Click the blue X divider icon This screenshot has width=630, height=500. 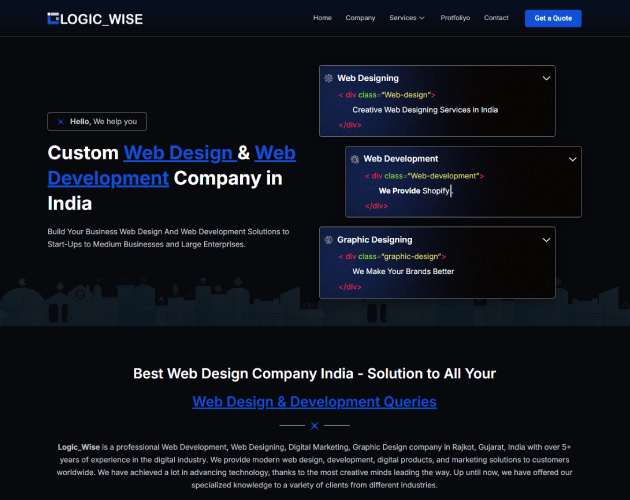click(314, 425)
